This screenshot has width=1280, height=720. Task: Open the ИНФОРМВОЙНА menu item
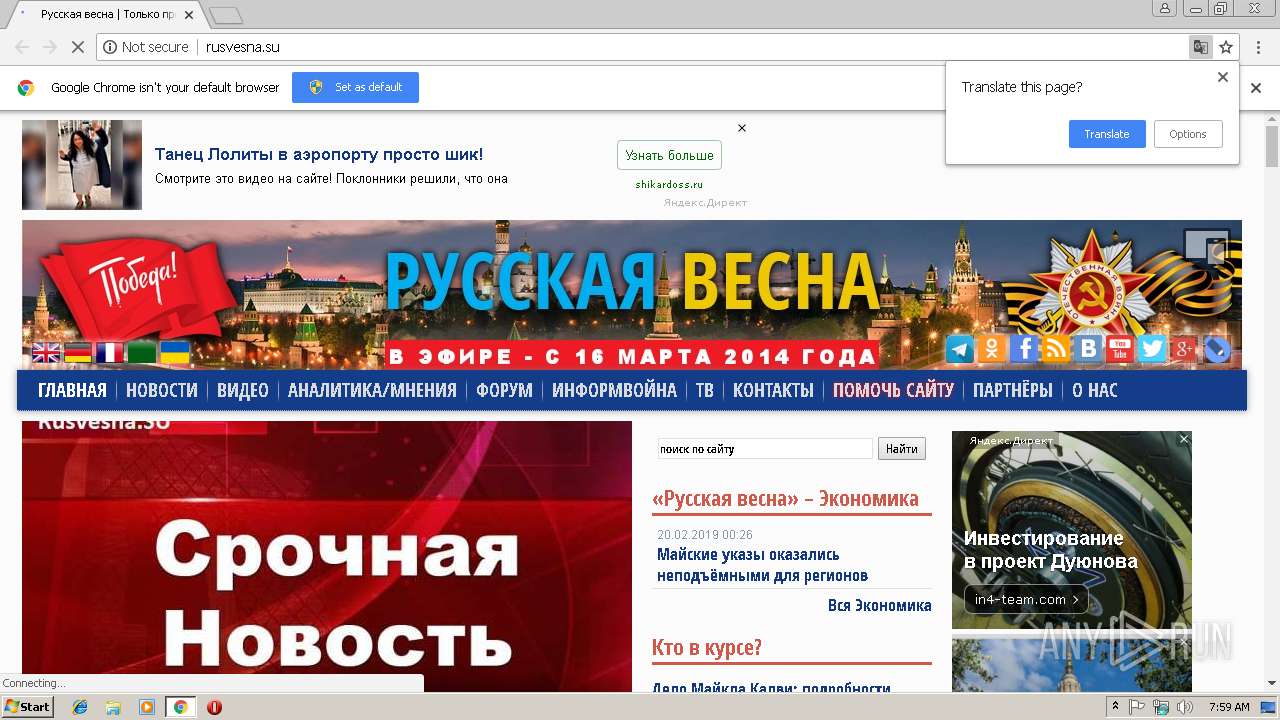point(614,390)
